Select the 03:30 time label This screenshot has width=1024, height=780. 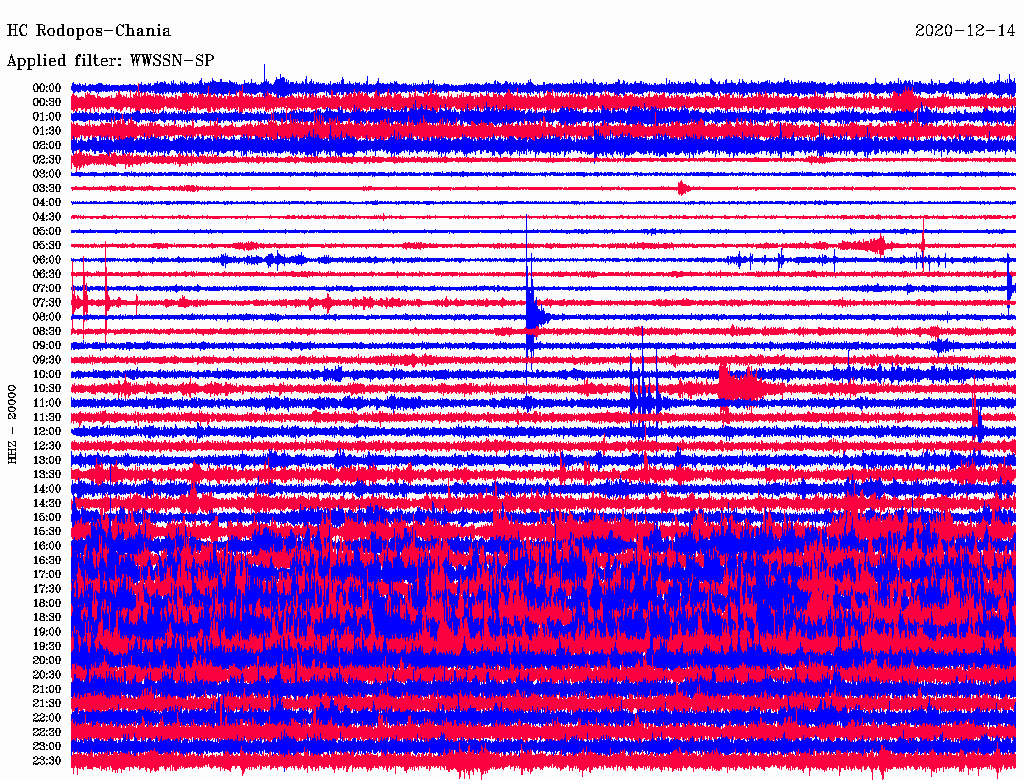pos(47,188)
